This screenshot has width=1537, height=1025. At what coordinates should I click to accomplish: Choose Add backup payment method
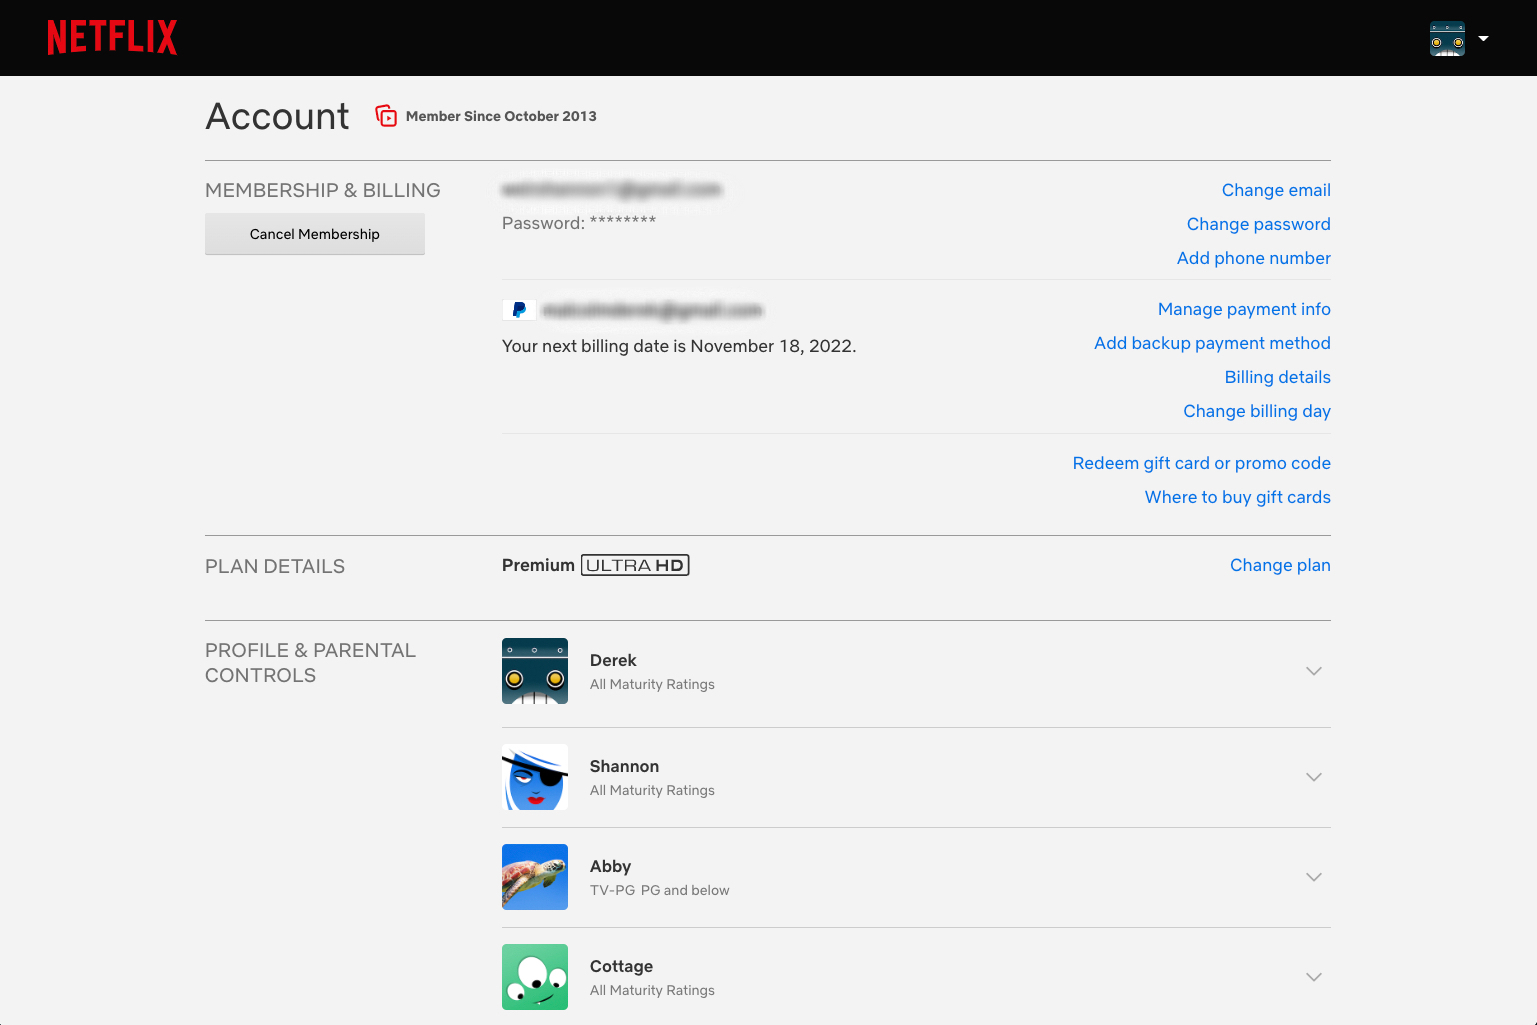pyautogui.click(x=1212, y=343)
